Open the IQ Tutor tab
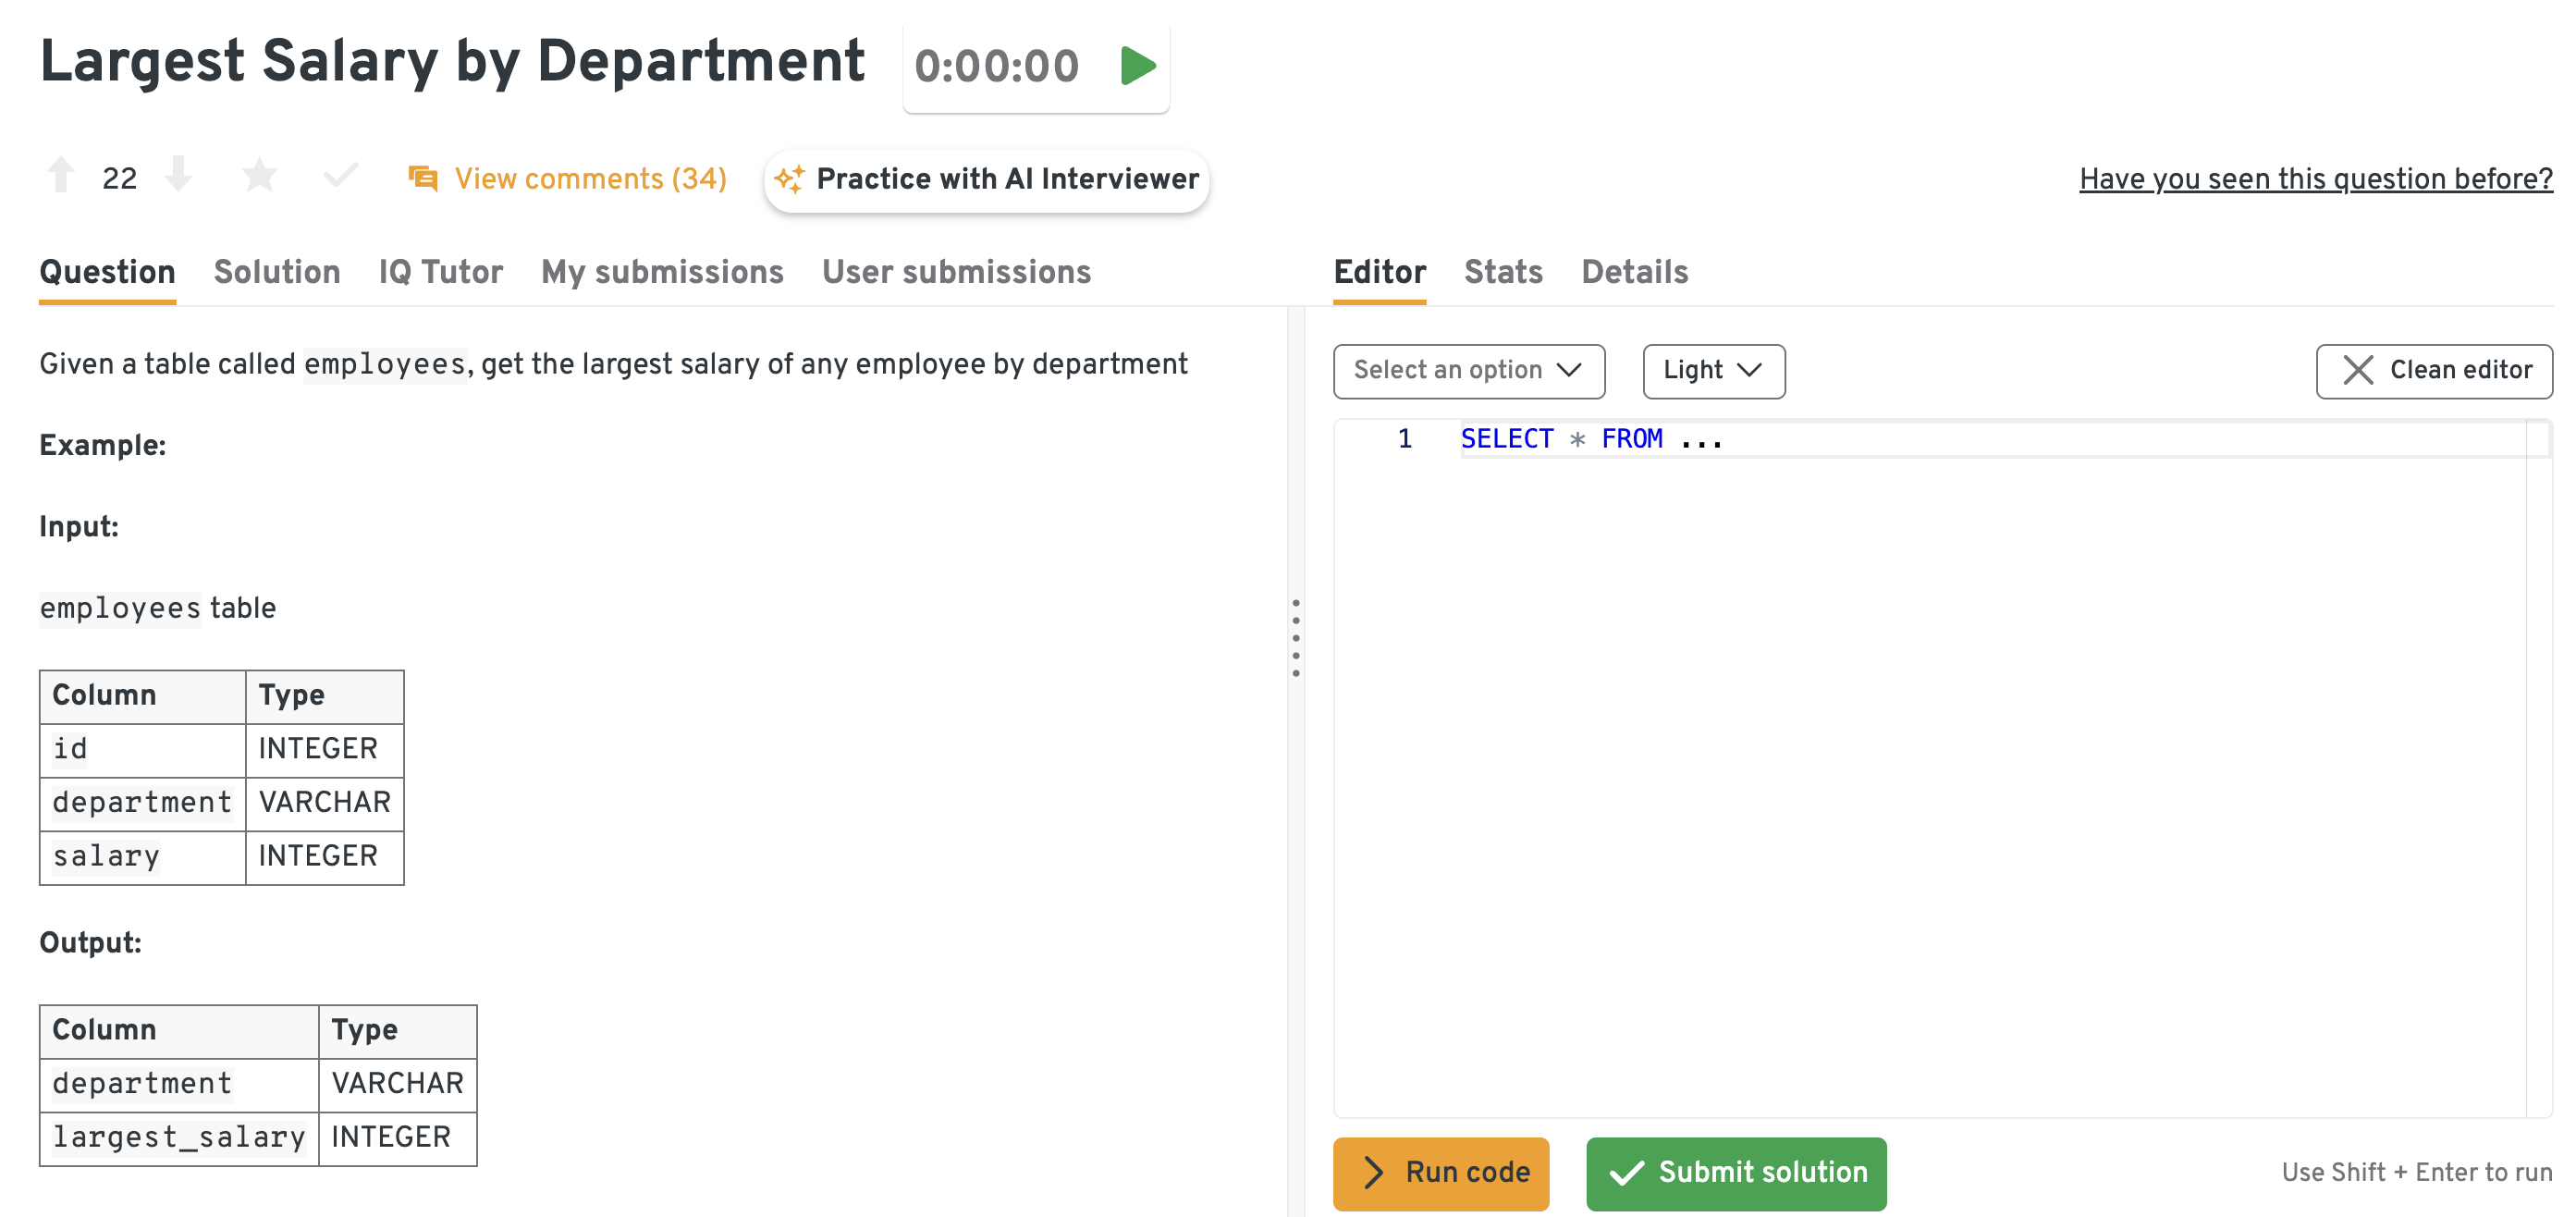Viewport: 2576px width, 1217px height. pos(440,272)
